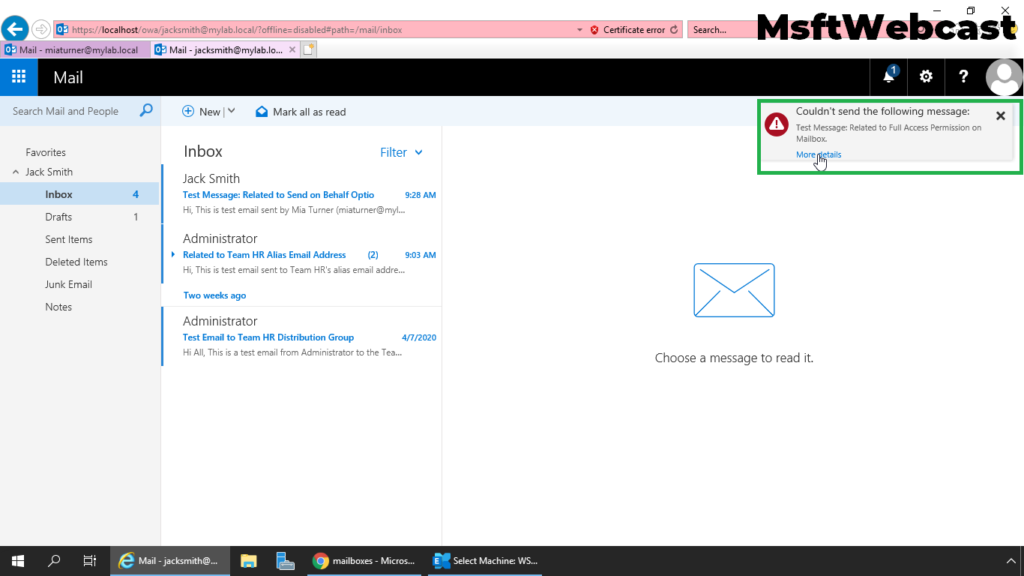Click the Mark all as read envelope icon

(262, 112)
